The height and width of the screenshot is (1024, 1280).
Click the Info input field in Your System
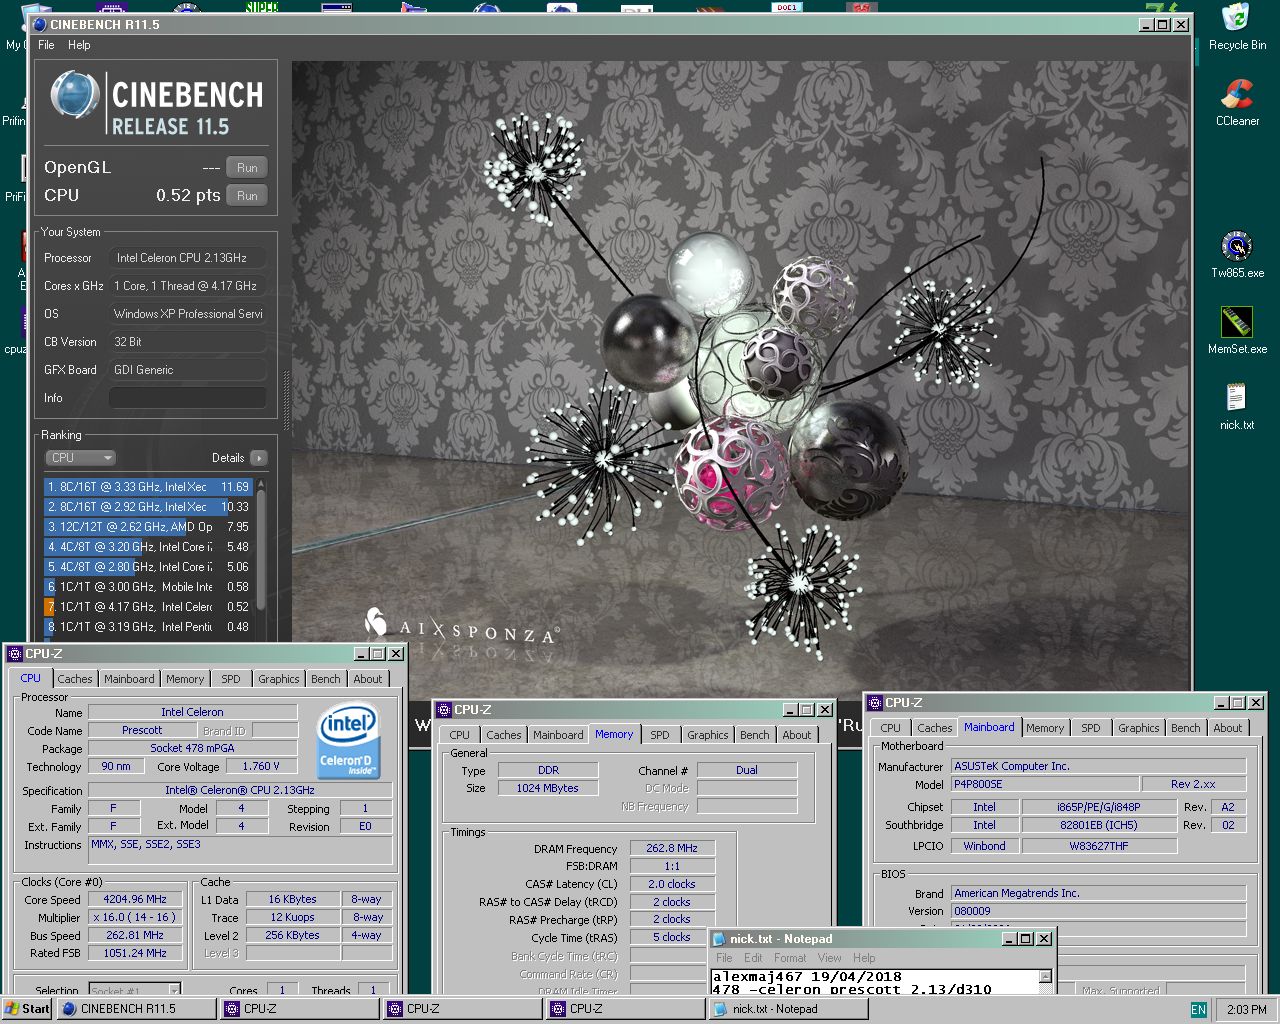(188, 398)
